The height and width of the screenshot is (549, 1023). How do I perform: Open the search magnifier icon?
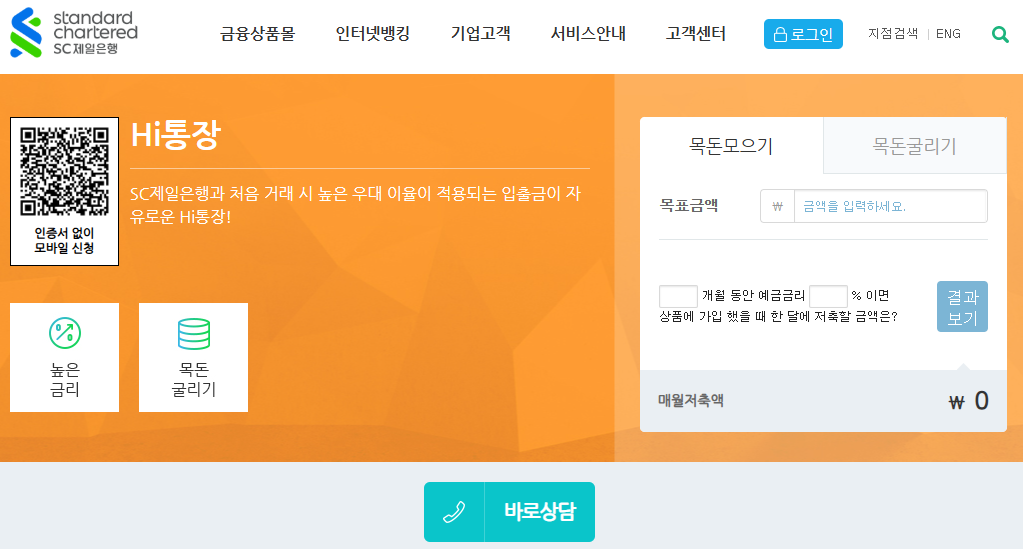[x=1000, y=34]
